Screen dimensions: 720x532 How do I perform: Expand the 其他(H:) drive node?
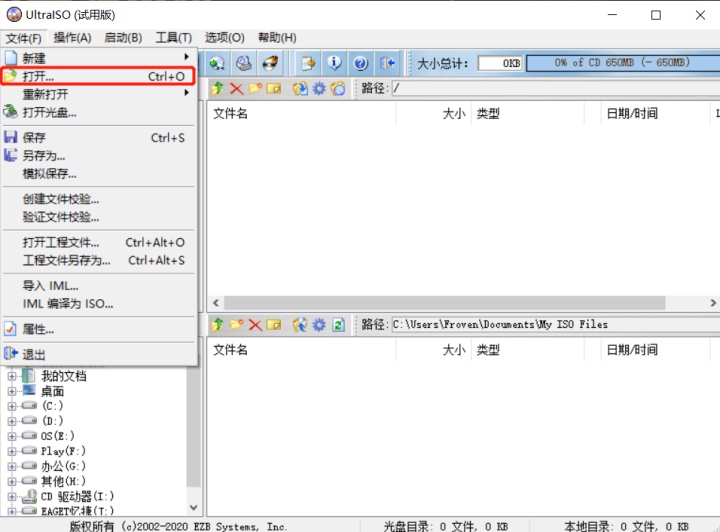click(12, 482)
